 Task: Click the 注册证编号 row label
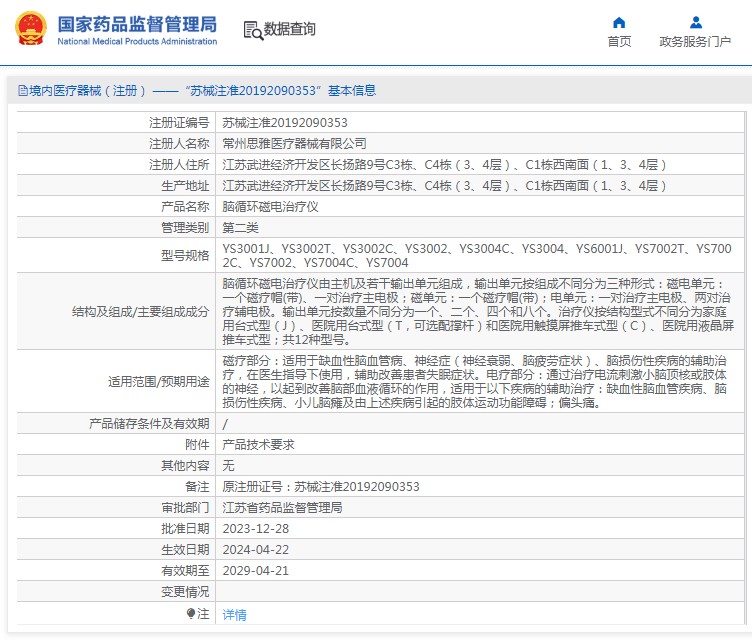coord(179,123)
